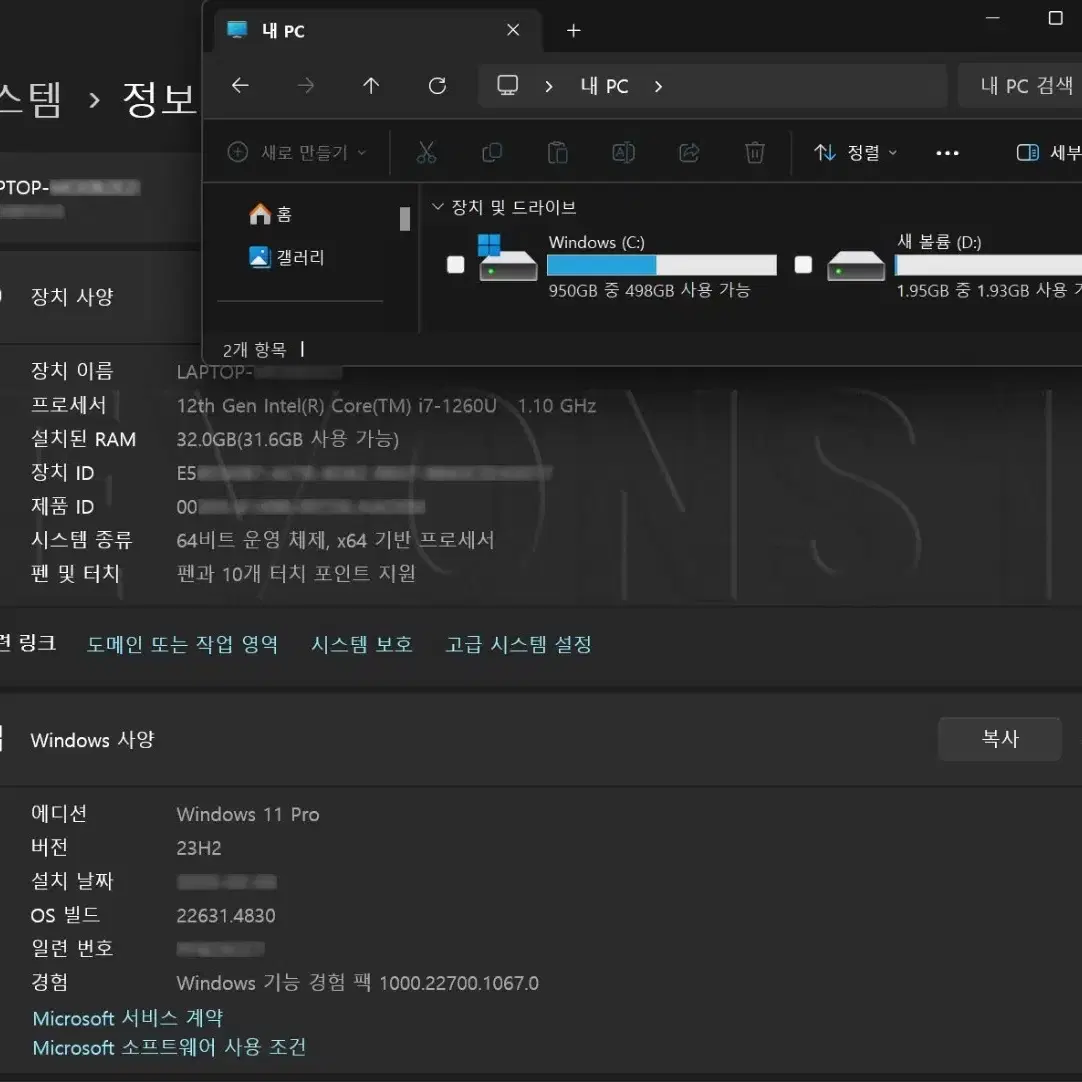Image resolution: width=1082 pixels, height=1082 pixels.
Task: Select the Cut icon in Explorer toolbar
Action: coord(426,152)
